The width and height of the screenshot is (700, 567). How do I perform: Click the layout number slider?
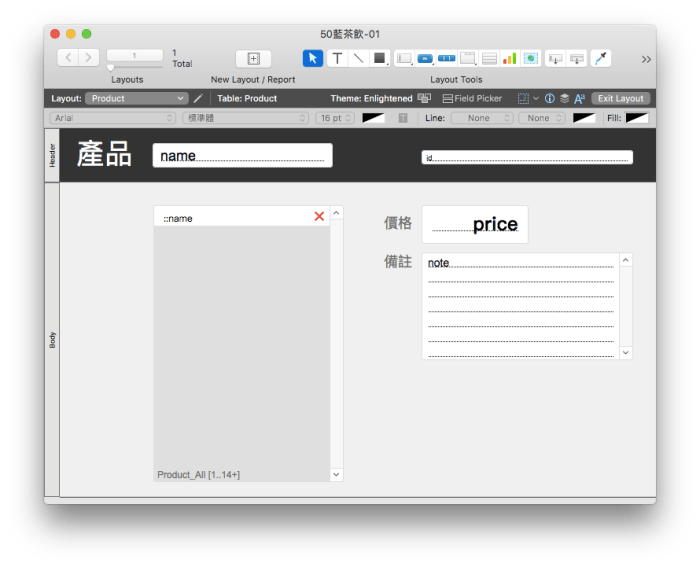tap(112, 67)
